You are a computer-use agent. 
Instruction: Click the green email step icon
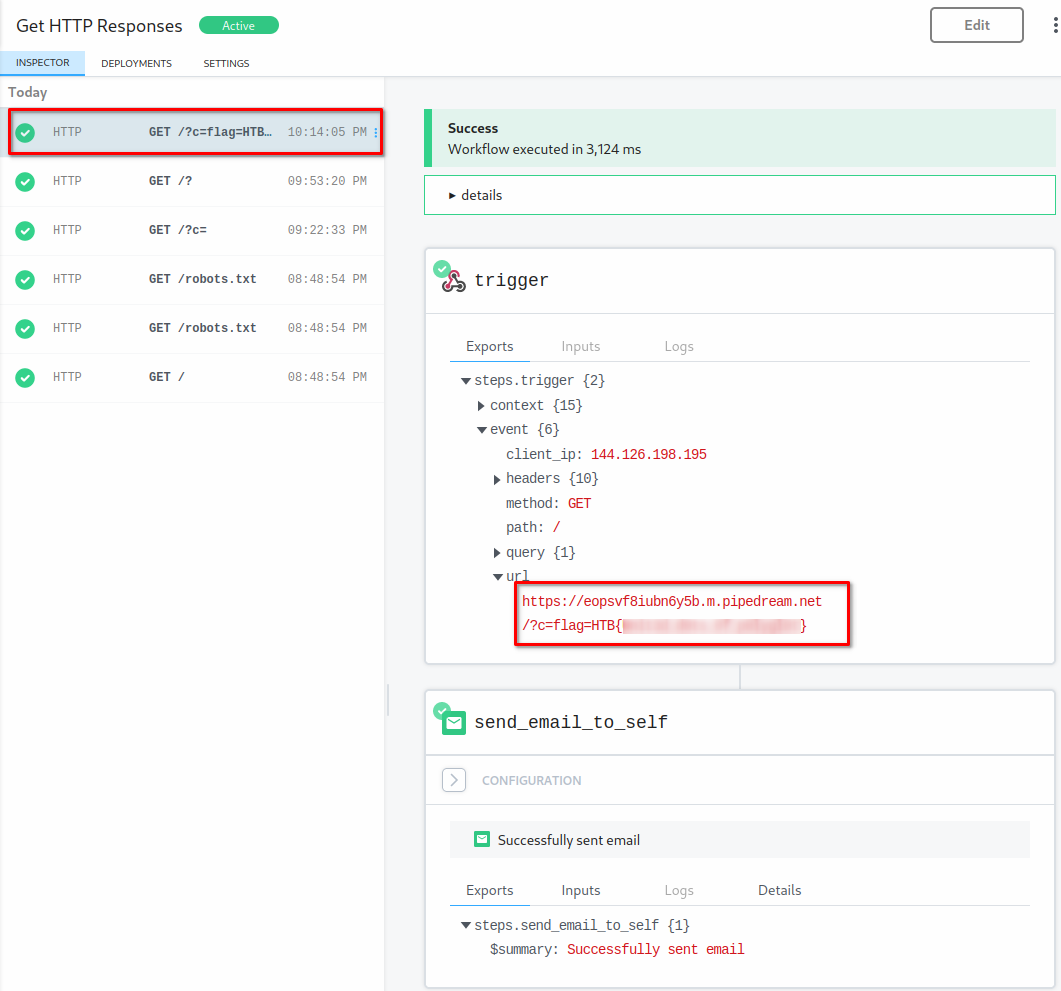[x=454, y=722]
